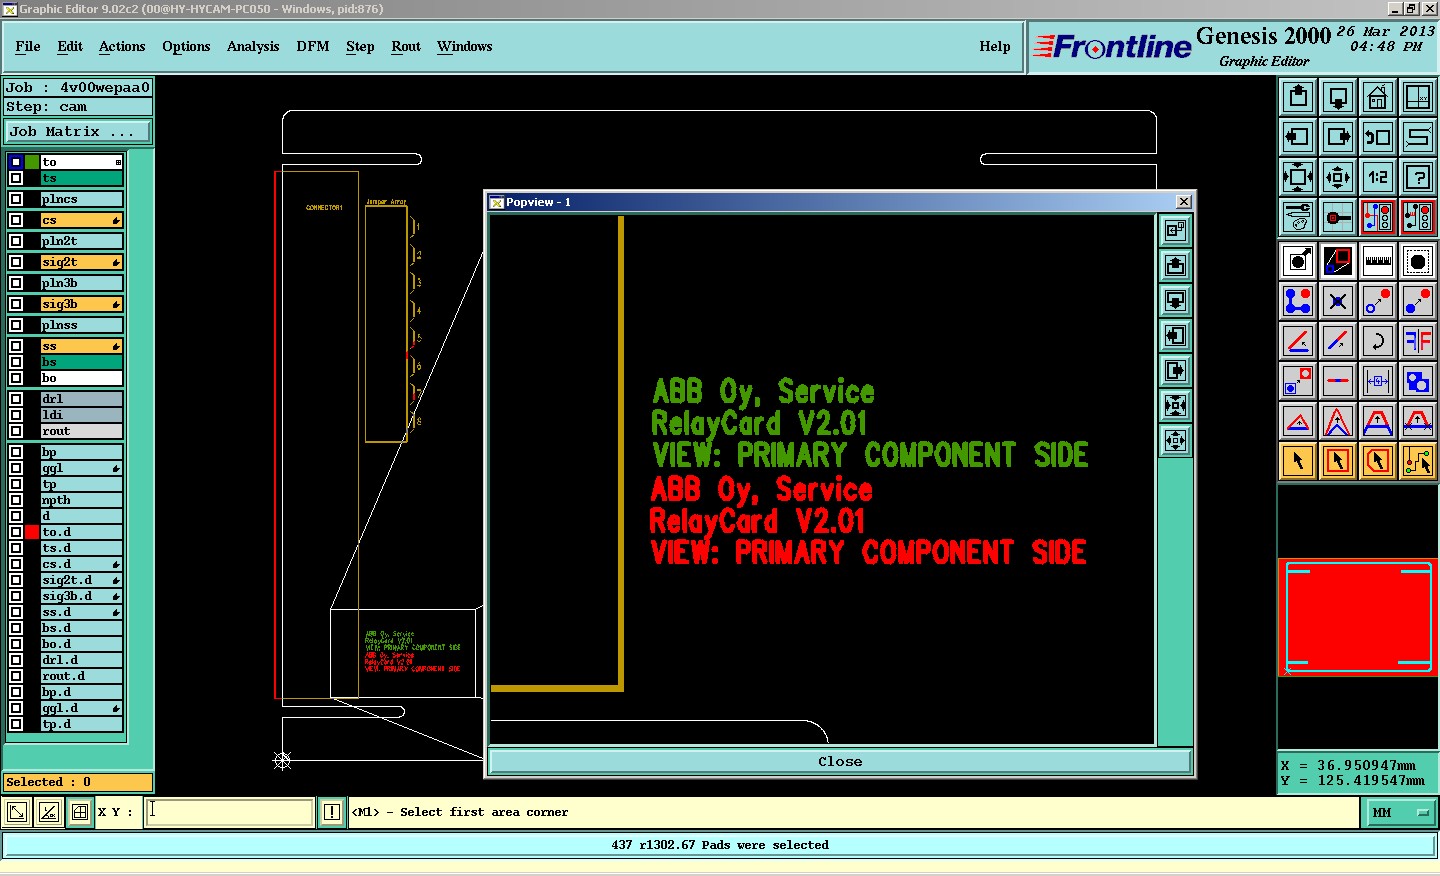Toggle the checkbox for layer ss
Screen dimensions: 1440x876
coord(16,346)
